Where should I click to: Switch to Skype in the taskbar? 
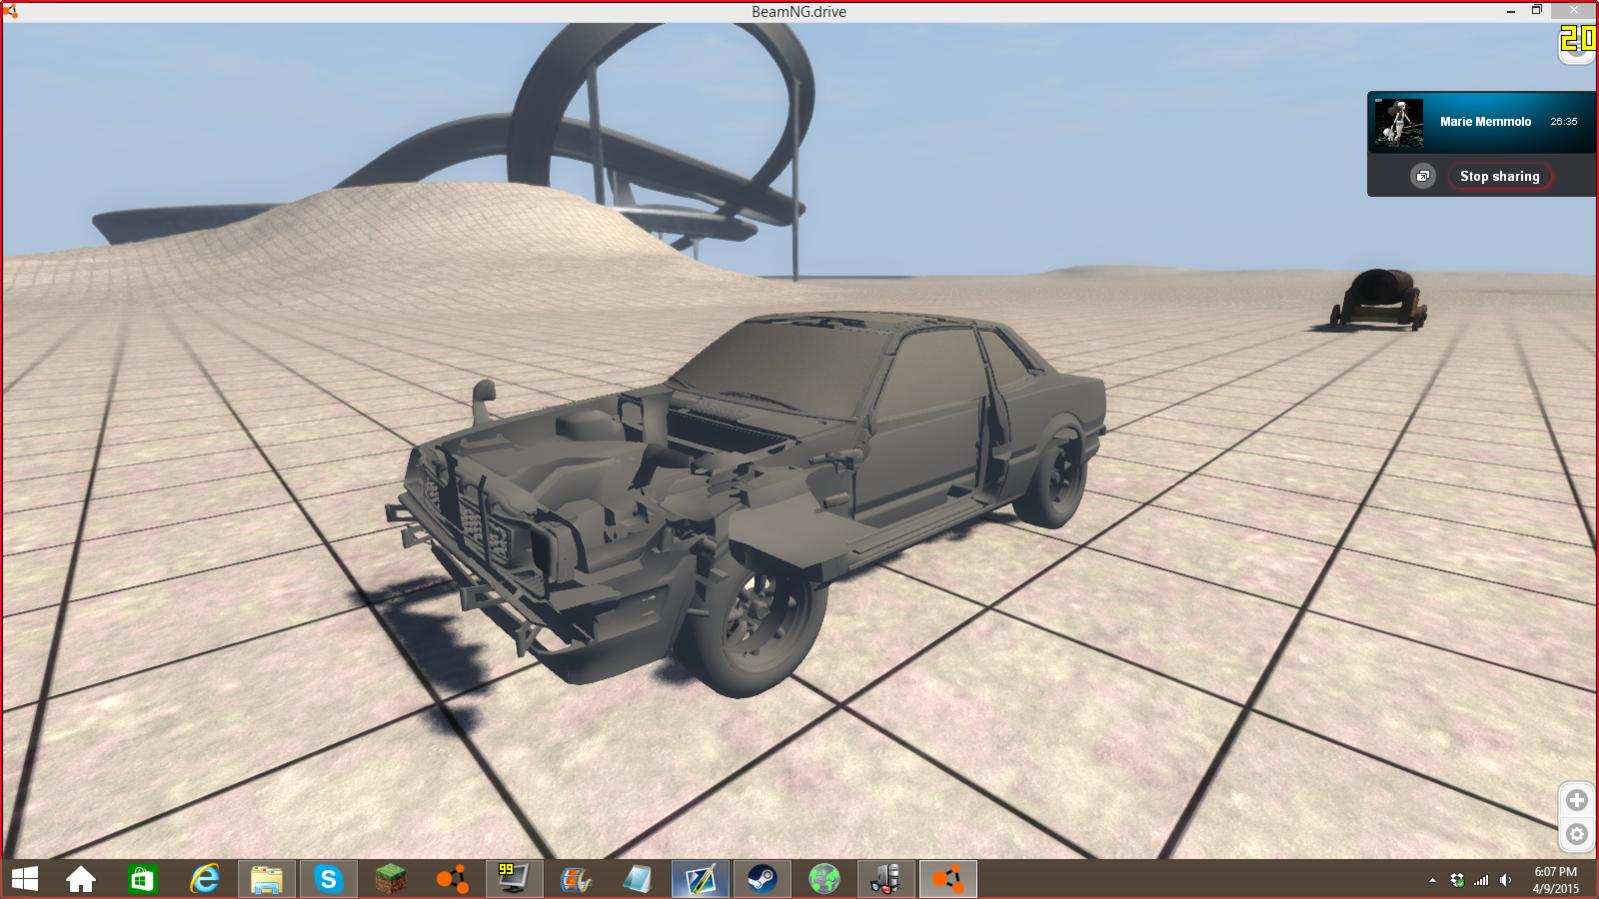[x=328, y=879]
